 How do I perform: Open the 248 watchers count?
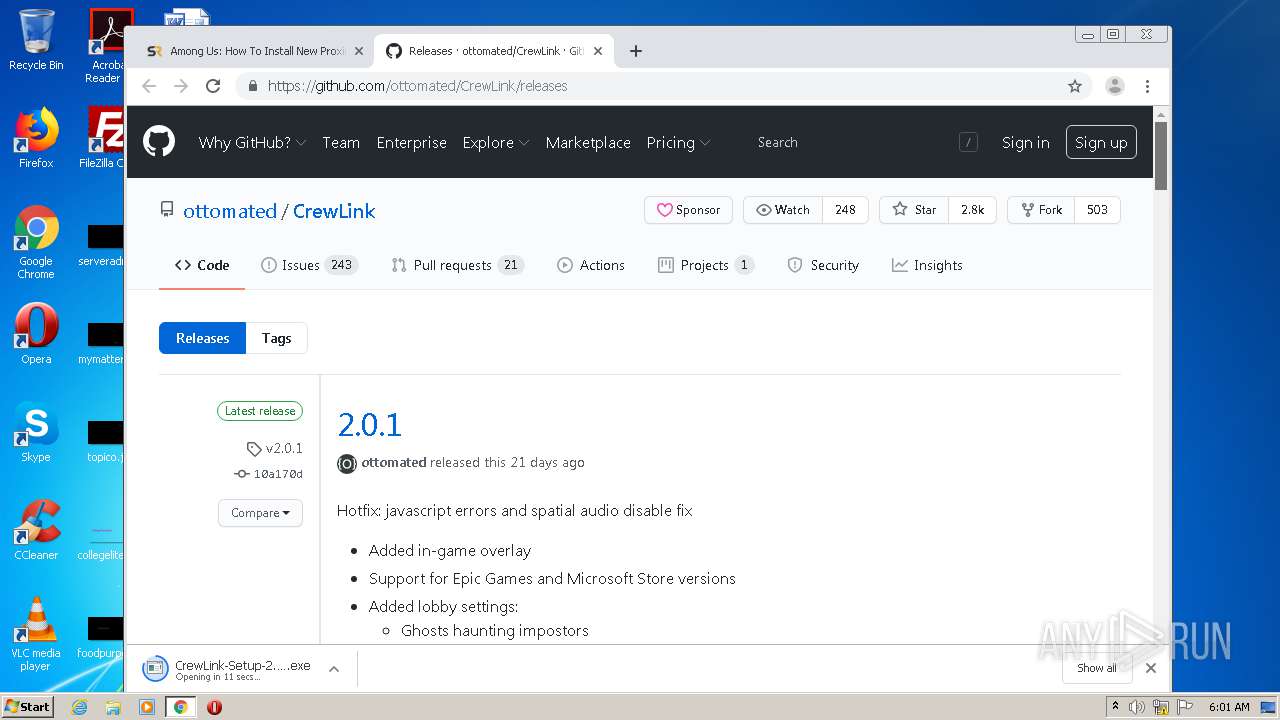tap(845, 210)
